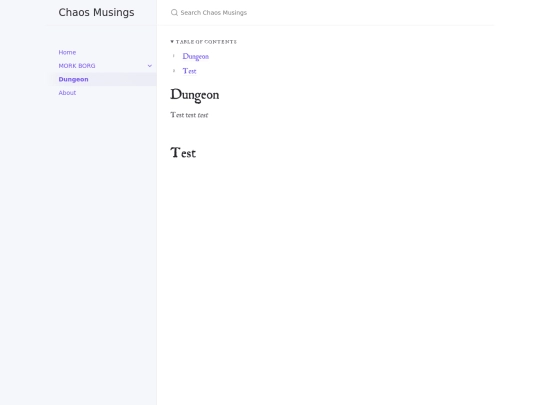Select Dungeon in the sidebar

coord(73,79)
